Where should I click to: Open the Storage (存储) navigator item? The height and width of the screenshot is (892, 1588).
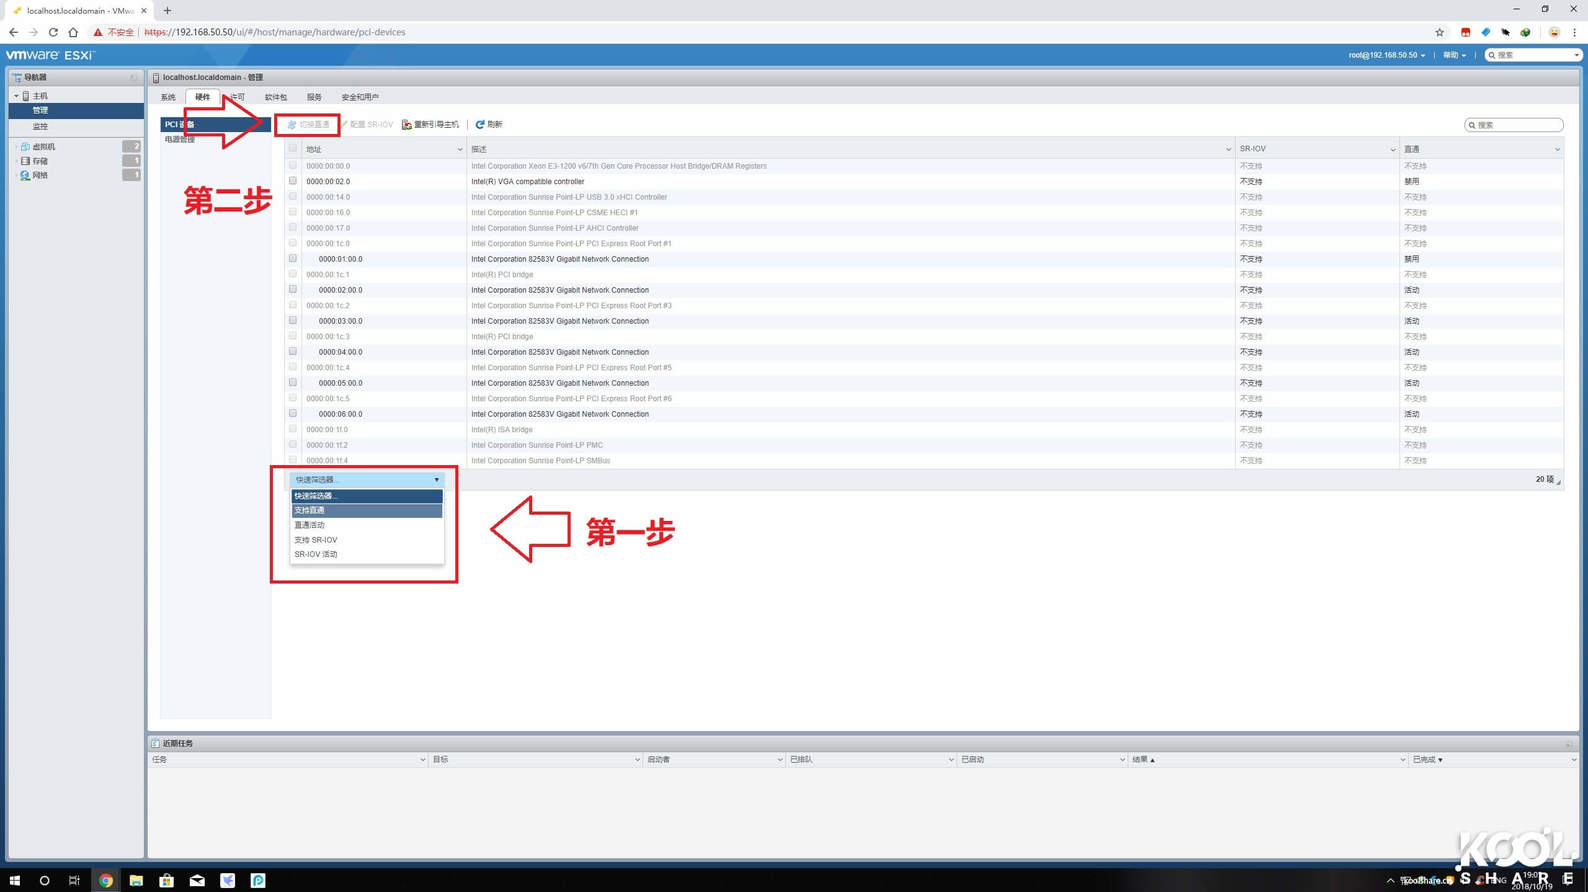click(40, 161)
